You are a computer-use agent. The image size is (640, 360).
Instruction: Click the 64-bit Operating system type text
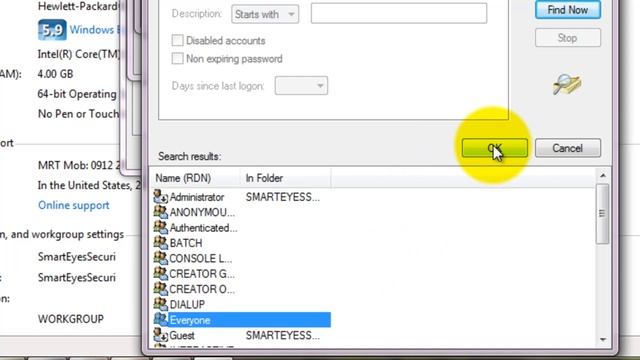click(x=77, y=94)
